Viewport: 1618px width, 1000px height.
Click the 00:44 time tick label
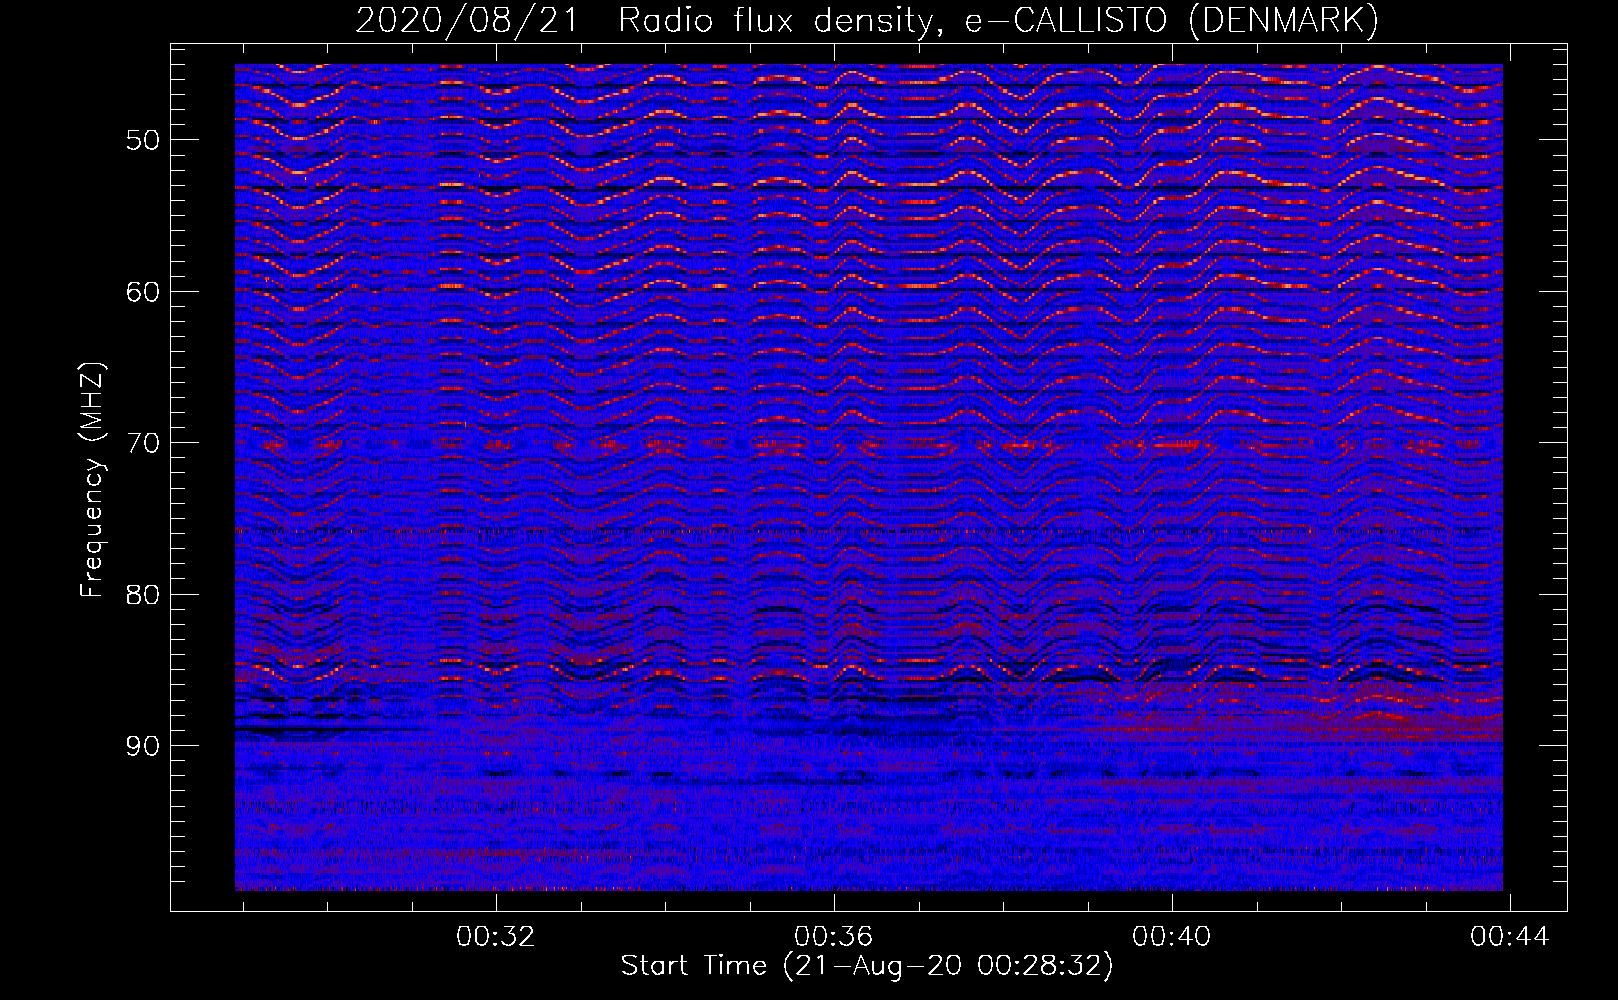1509,937
